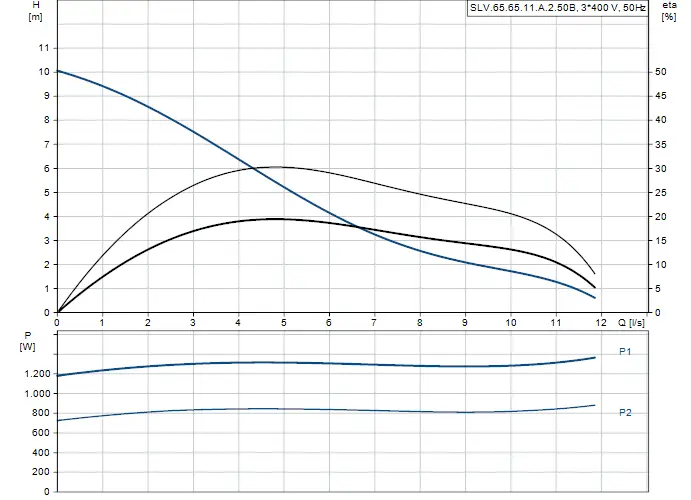
Task: Click the 200 tick on the power axis
Action: [42, 472]
